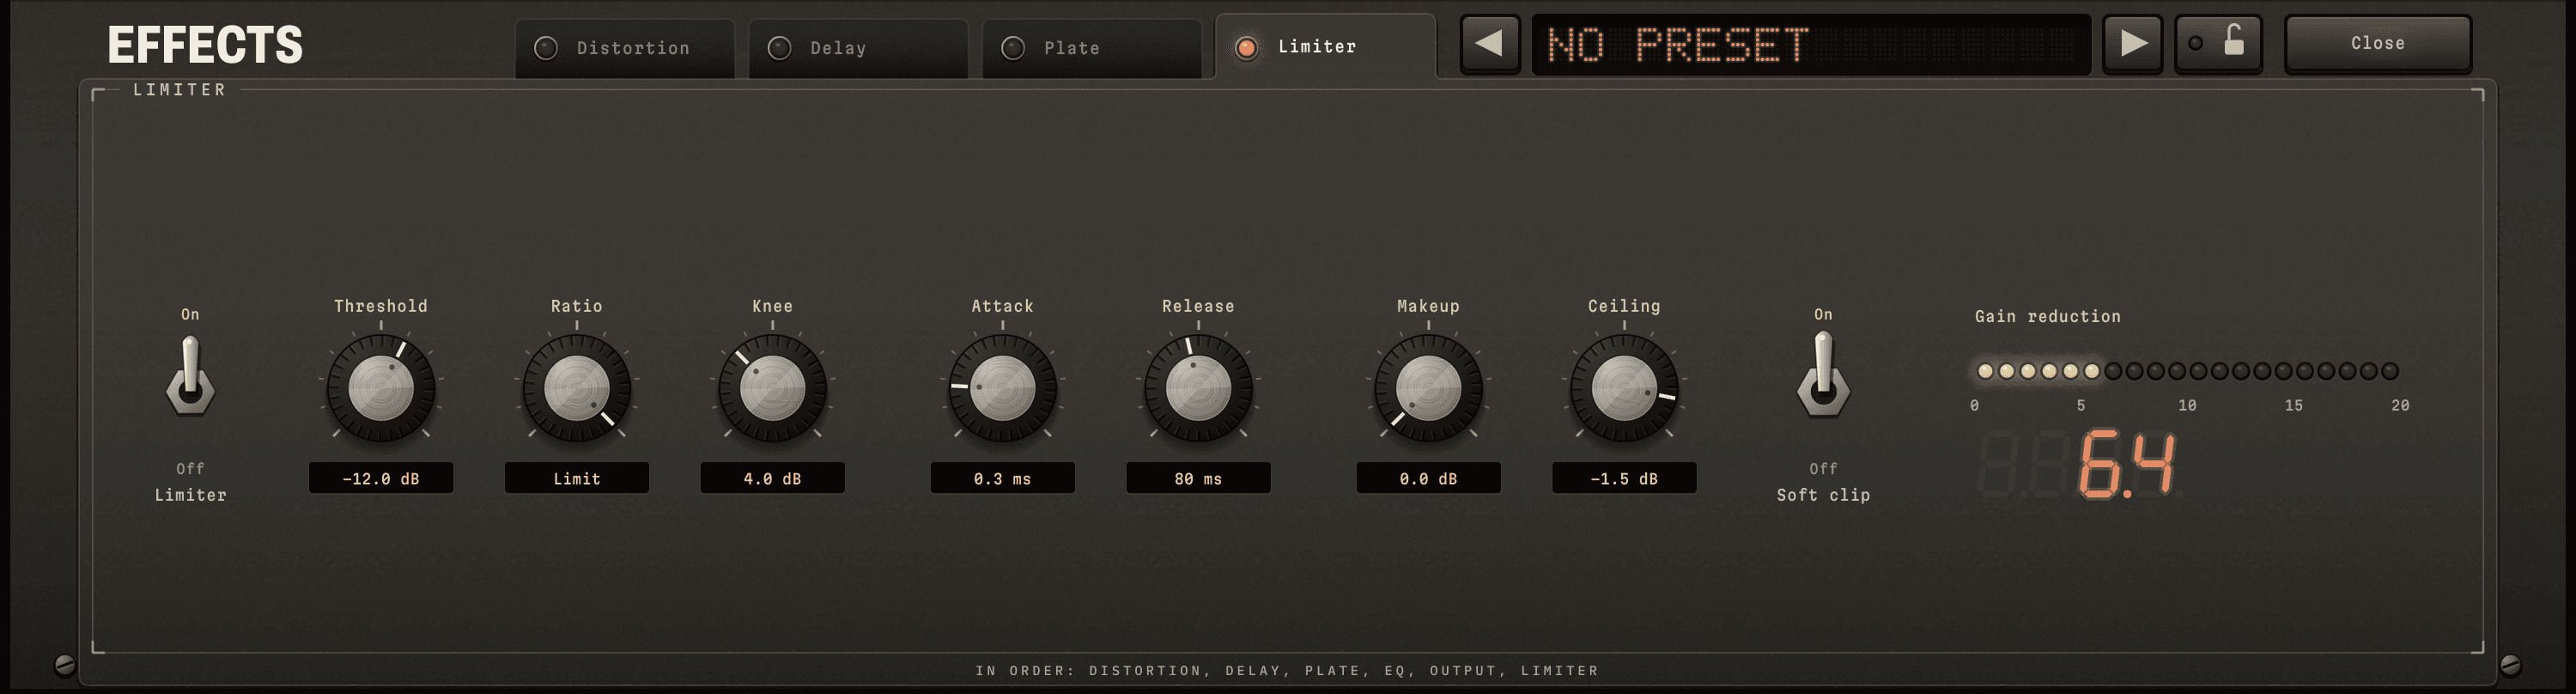Click the Release label
Viewport: 2576px width, 694px height.
(x=1198, y=306)
